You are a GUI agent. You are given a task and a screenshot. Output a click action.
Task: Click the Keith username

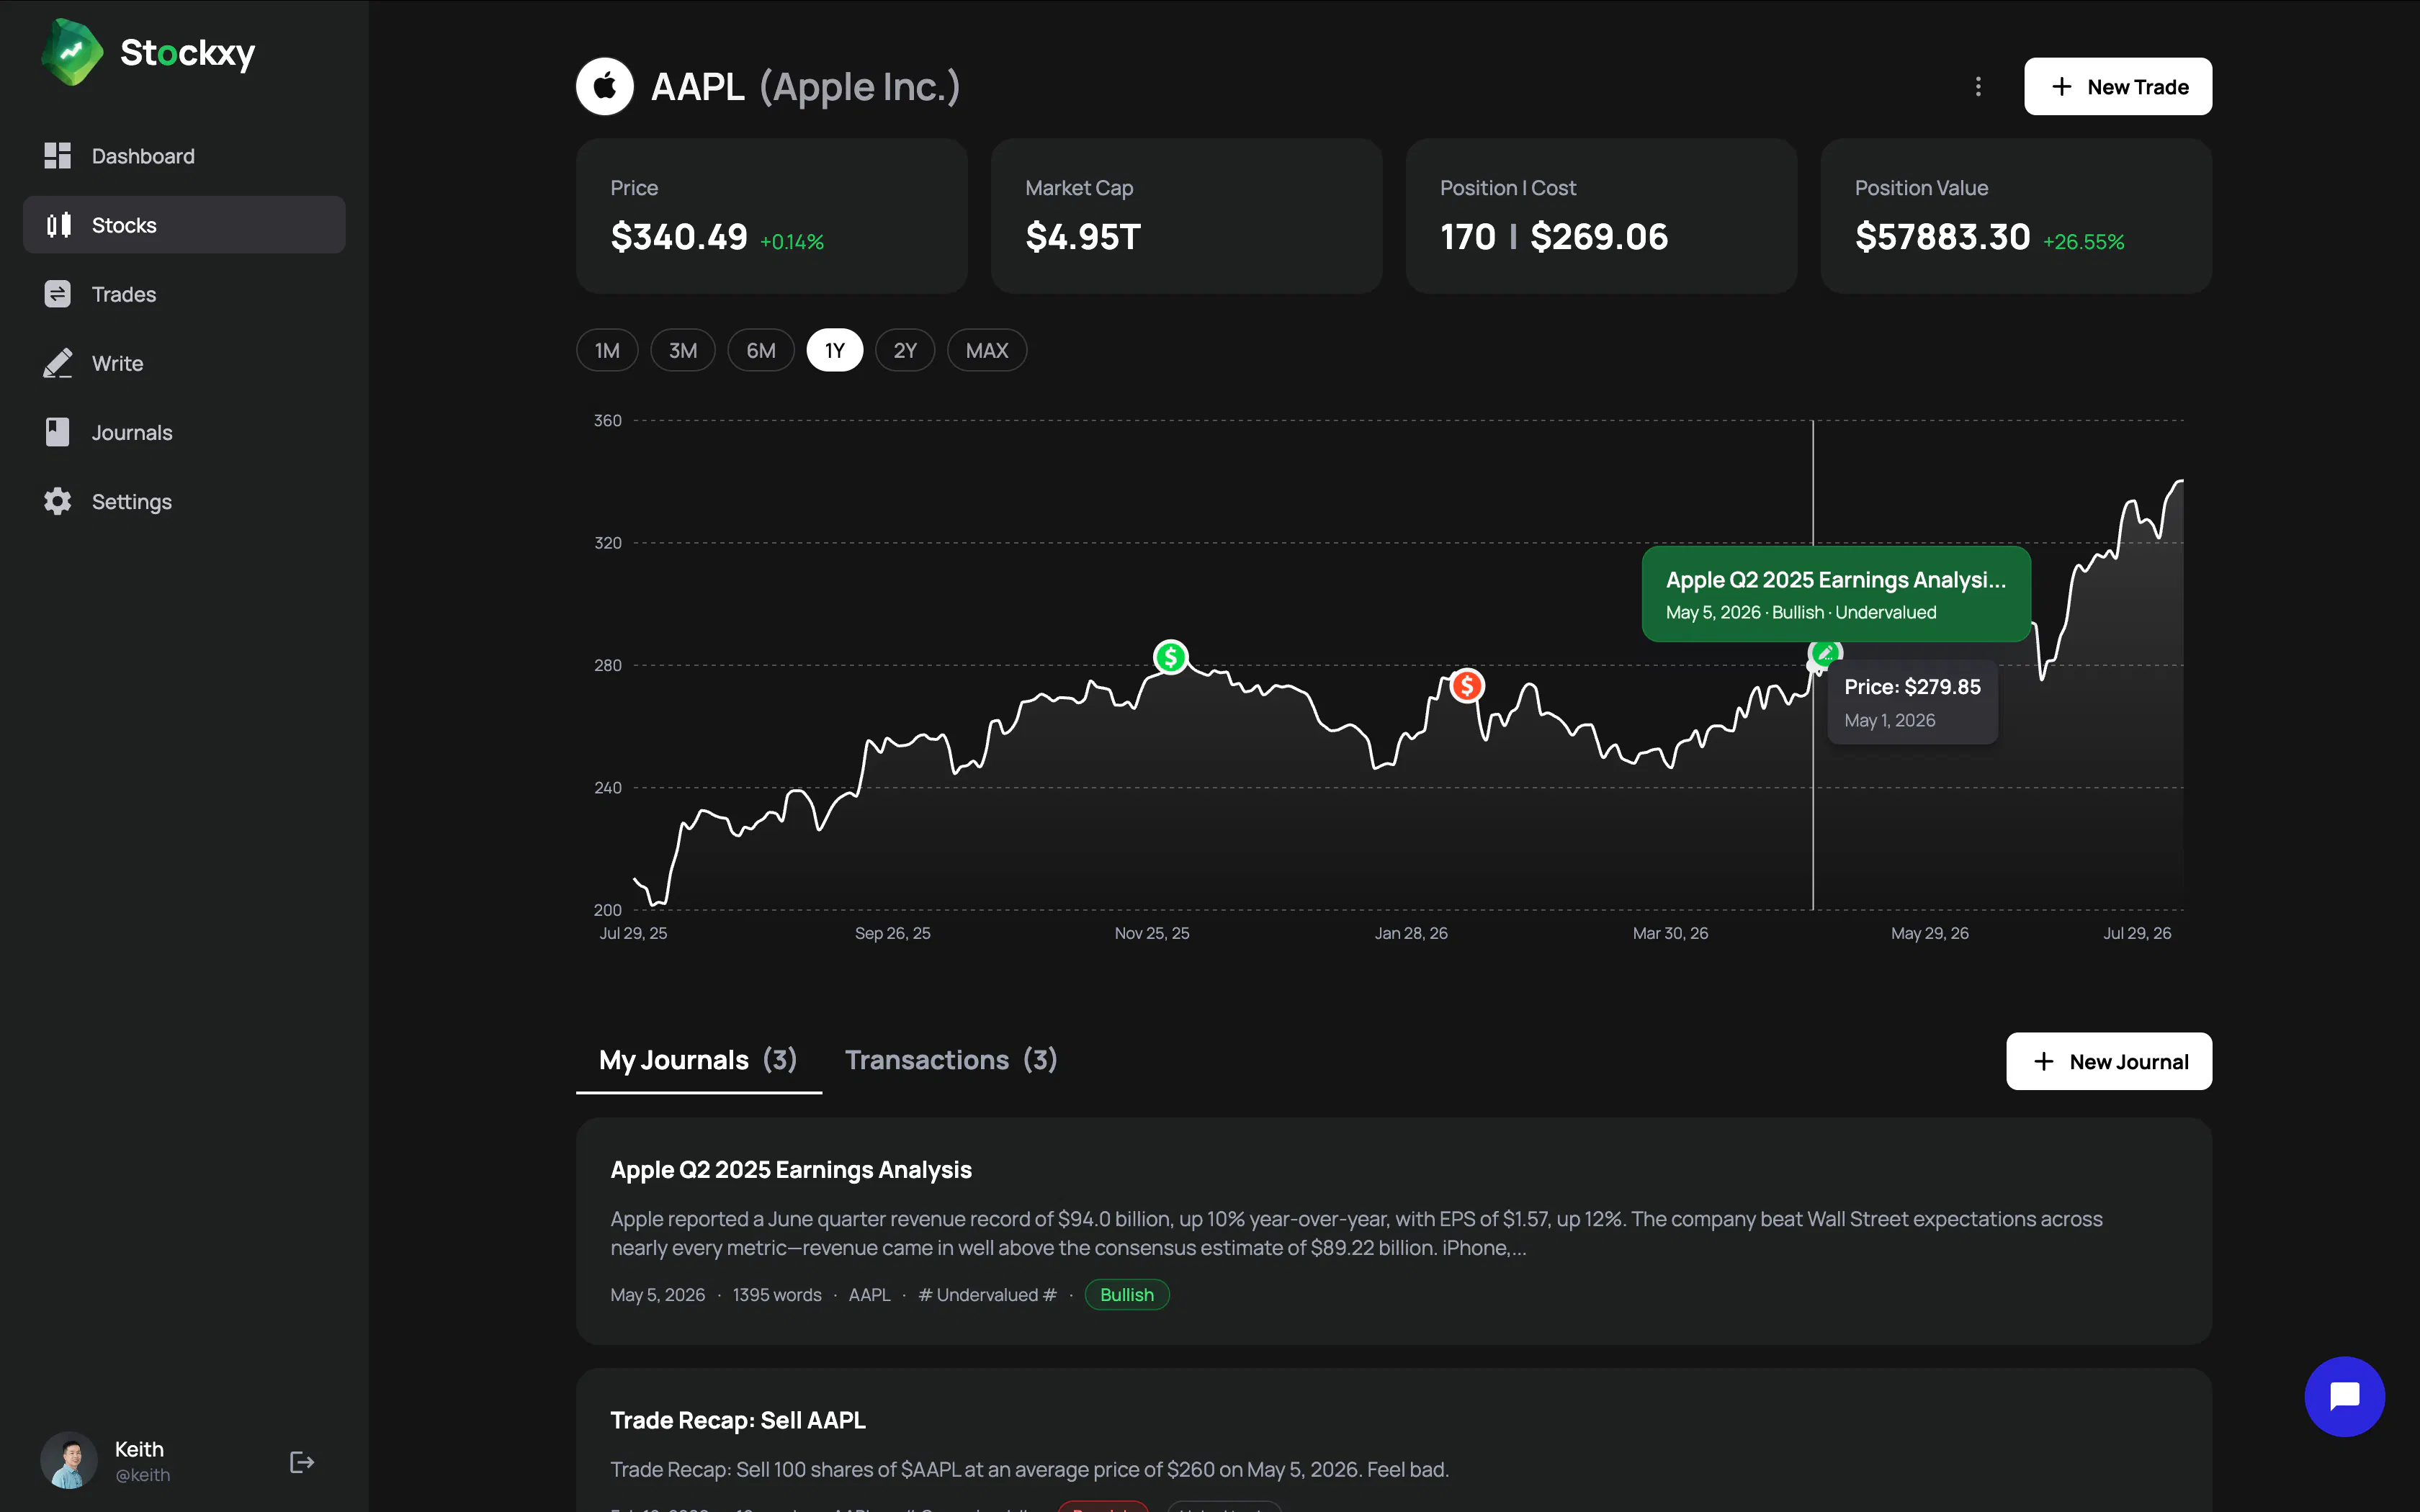pyautogui.click(x=139, y=1449)
